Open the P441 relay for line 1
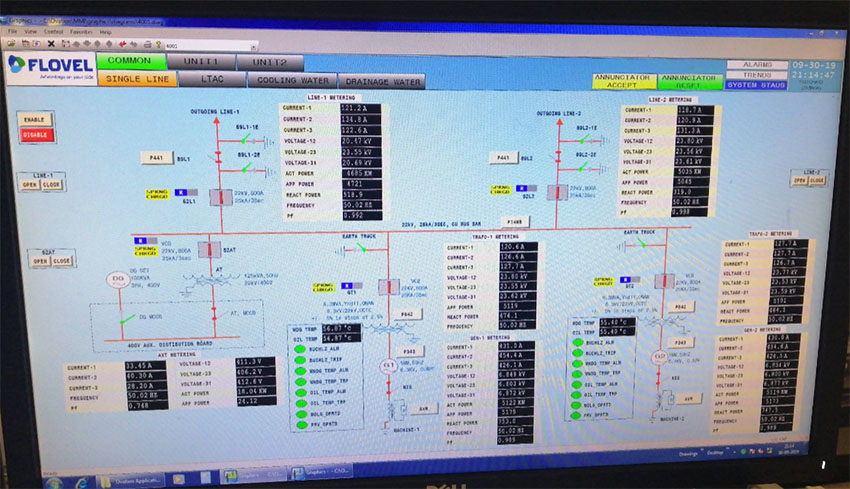Image resolution: width=850 pixels, height=489 pixels. (155, 158)
